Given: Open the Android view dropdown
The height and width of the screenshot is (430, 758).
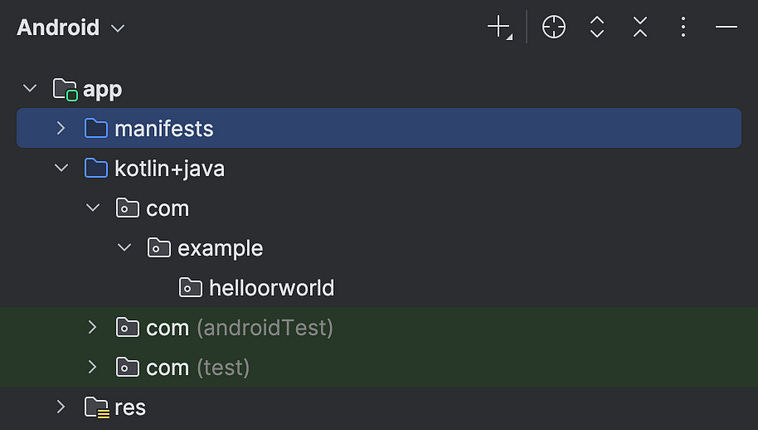Looking at the screenshot, I should (71, 27).
